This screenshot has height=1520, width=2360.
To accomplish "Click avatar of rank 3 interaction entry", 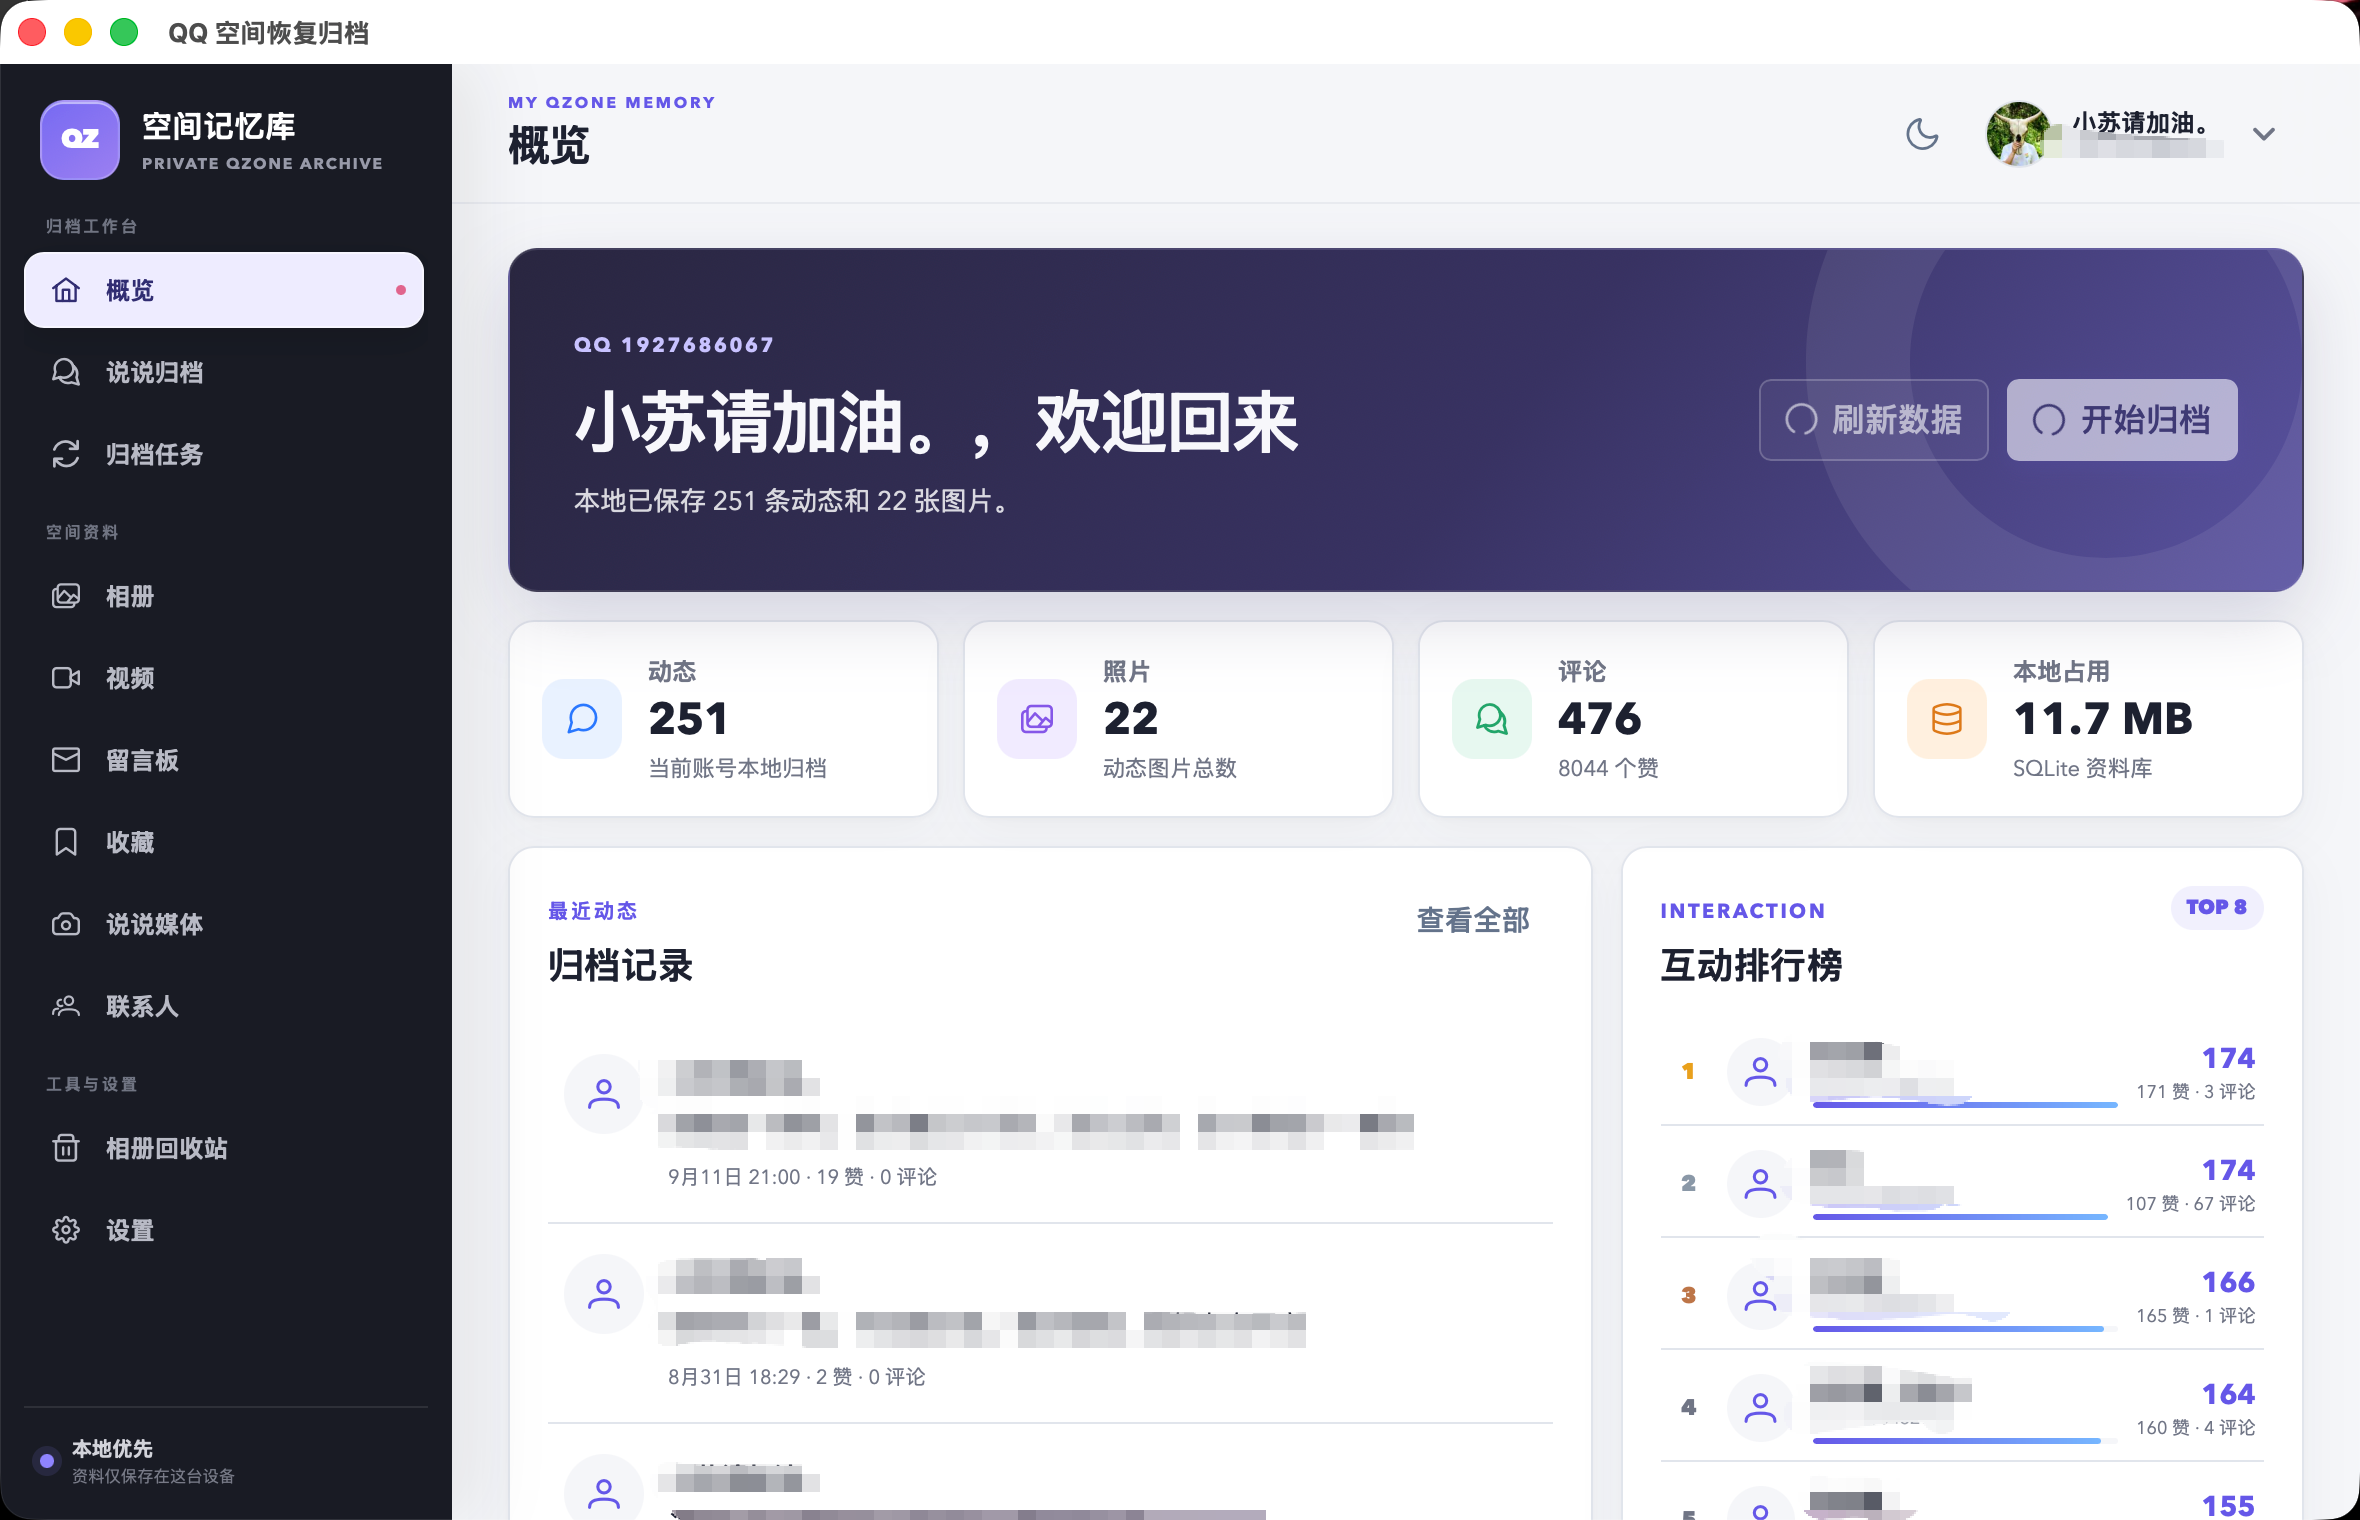I will (1760, 1296).
